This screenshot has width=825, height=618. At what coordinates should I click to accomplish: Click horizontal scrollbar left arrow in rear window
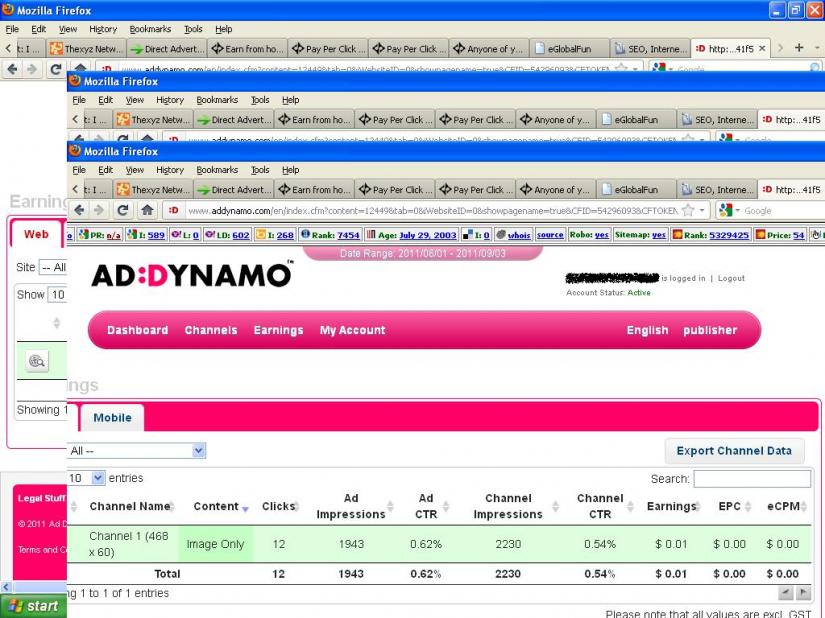[6, 587]
